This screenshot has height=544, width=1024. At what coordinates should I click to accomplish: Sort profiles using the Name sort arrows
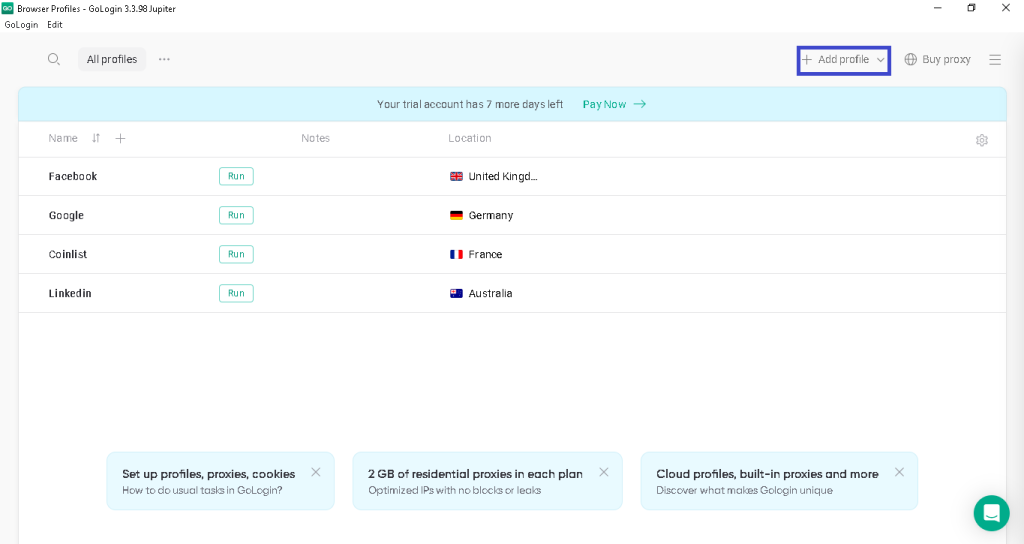(x=96, y=138)
